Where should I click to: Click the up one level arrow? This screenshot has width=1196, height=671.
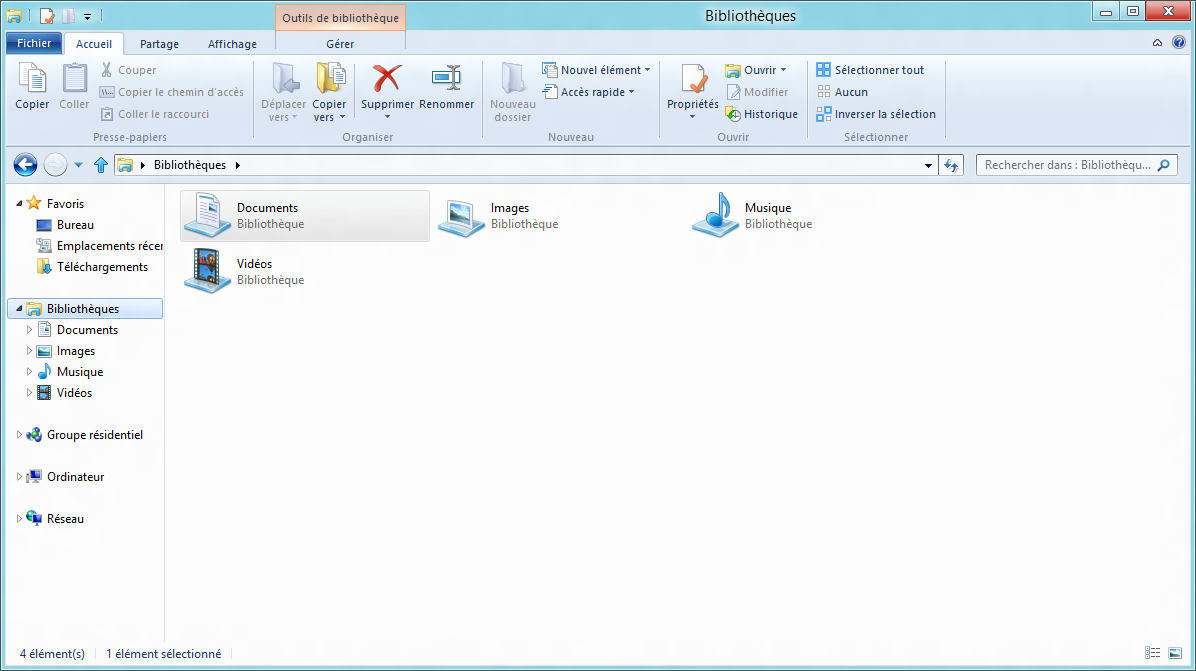pos(101,165)
